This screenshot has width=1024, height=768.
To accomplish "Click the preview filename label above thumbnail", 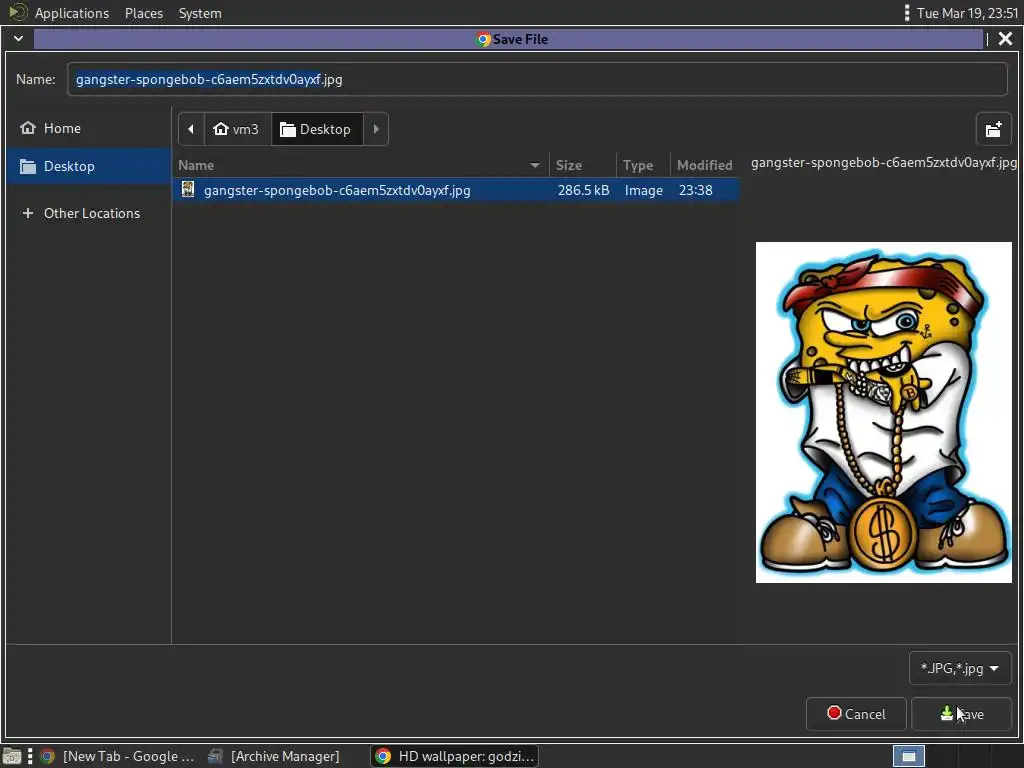I will pos(884,162).
